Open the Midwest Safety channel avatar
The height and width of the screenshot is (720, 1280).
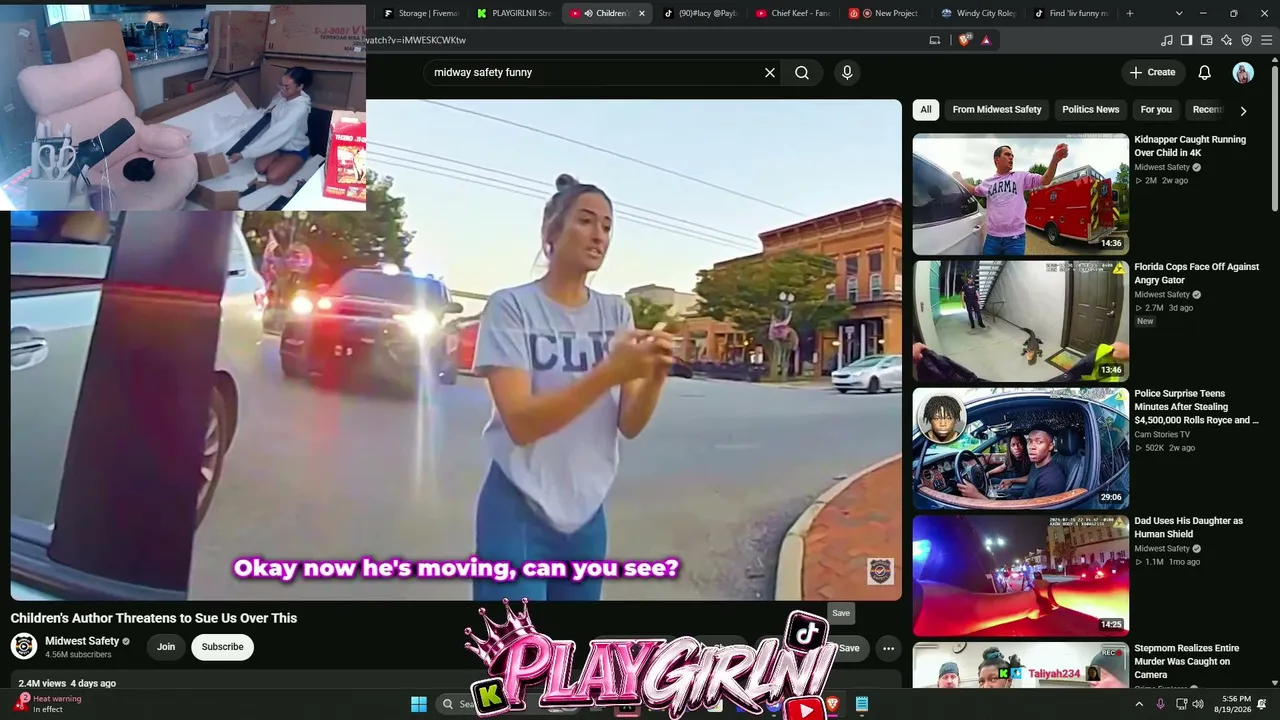24,646
